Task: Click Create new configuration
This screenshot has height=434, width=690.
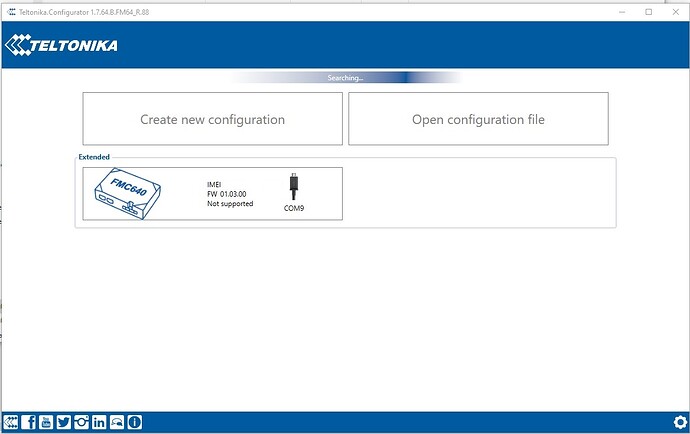Action: point(212,119)
